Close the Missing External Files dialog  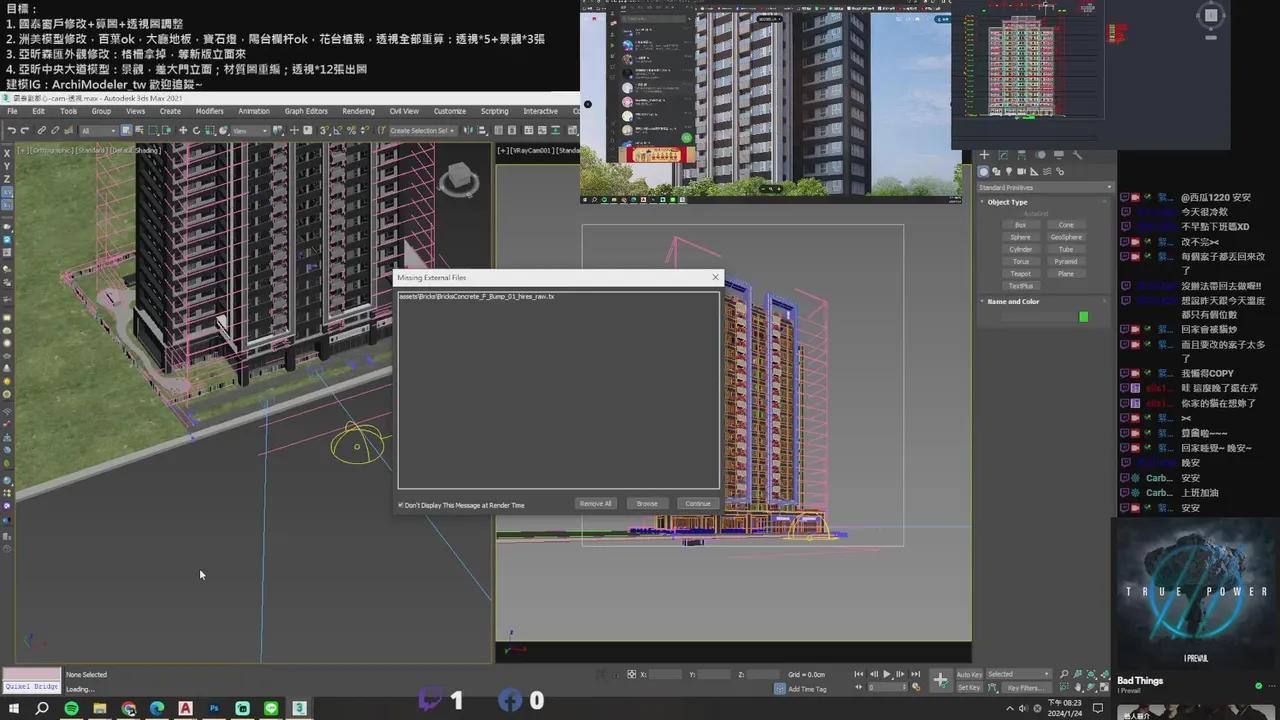tap(714, 277)
